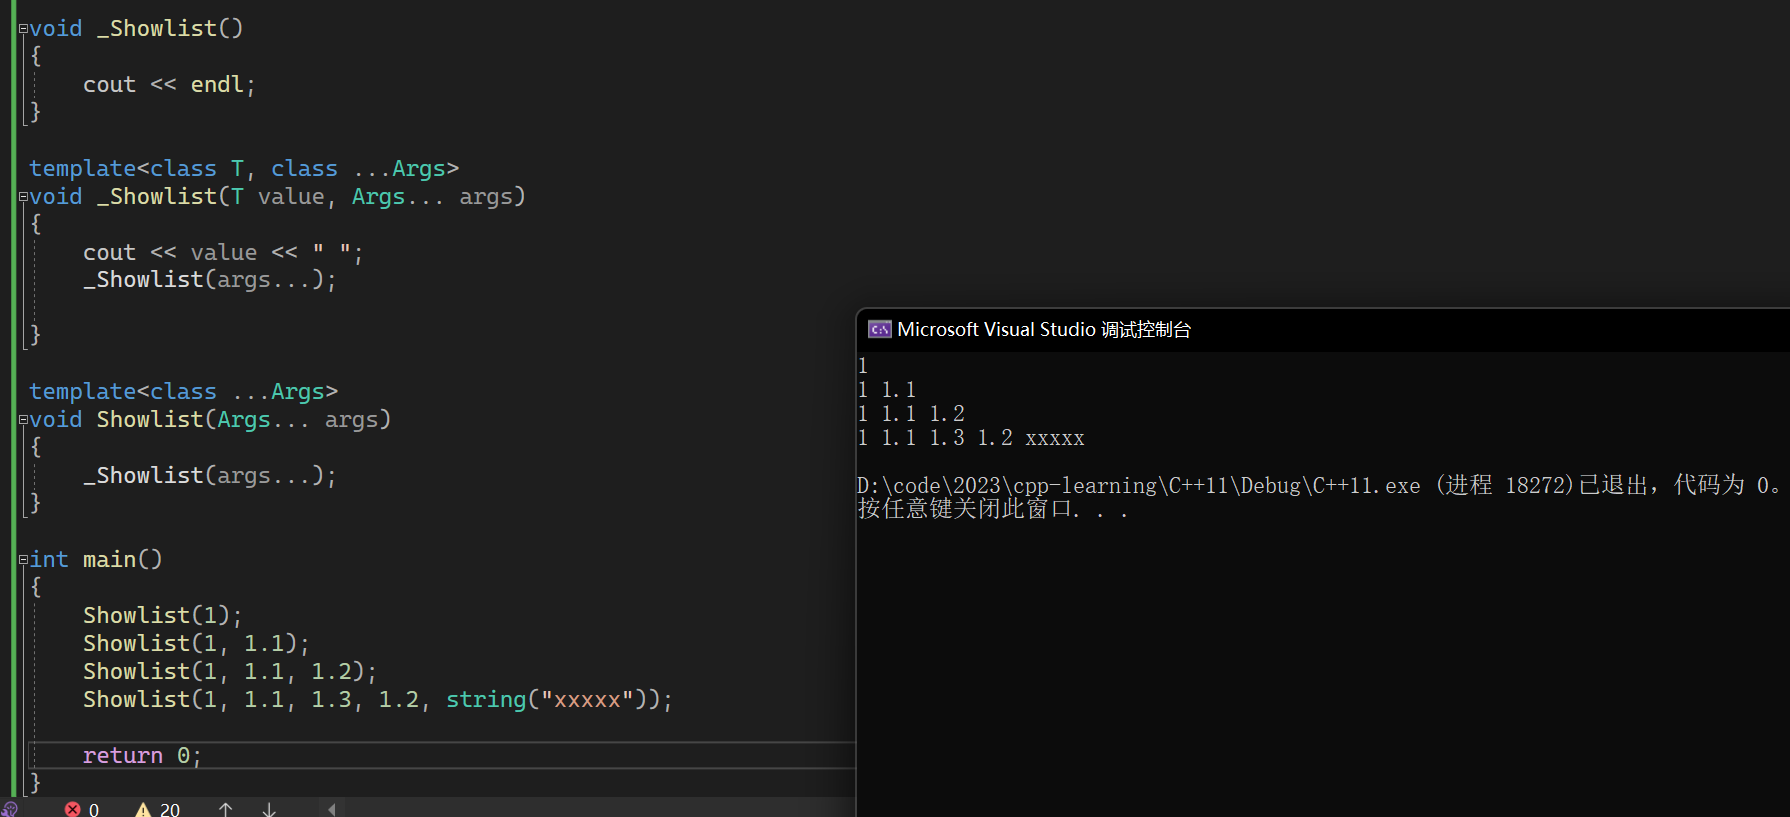Click the debug console window icon
This screenshot has width=1790, height=817.
point(880,329)
